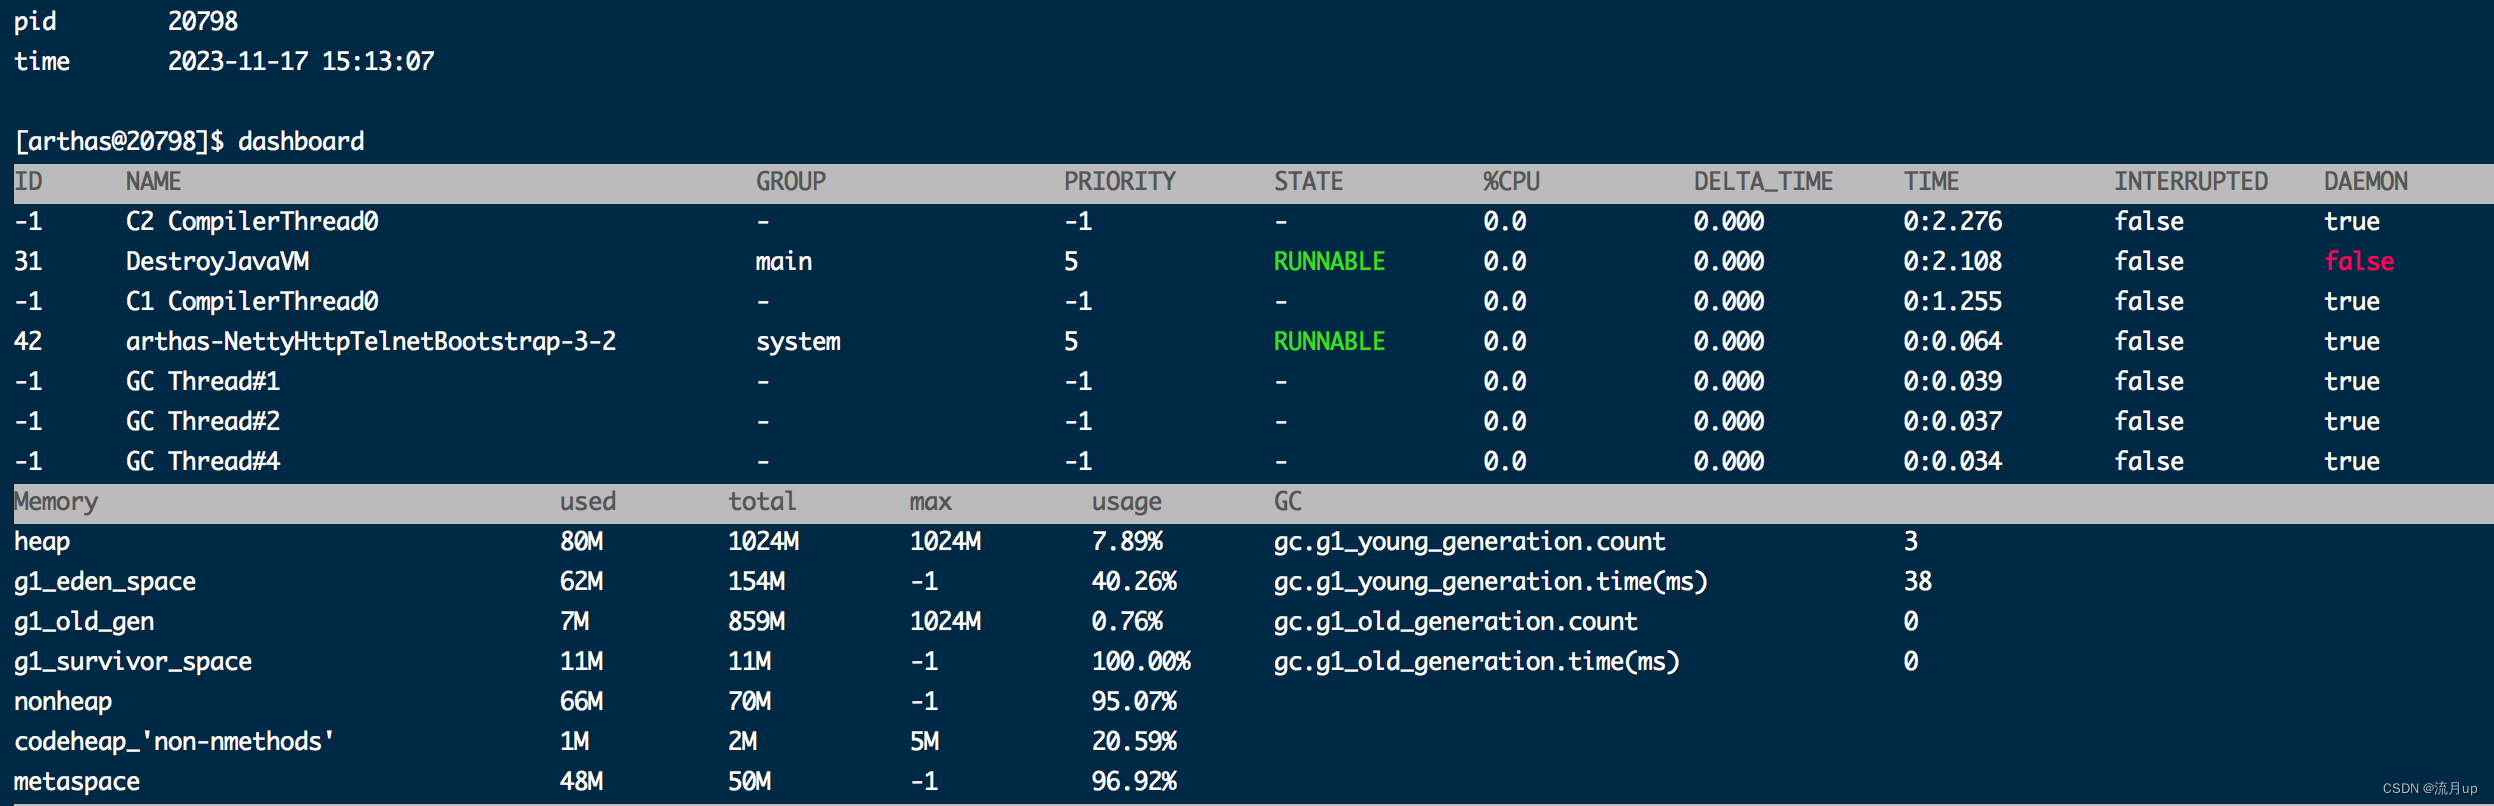Viewport: 2494px width, 806px height.
Task: Click the PRIORITY column header
Action: pyautogui.click(x=1120, y=181)
